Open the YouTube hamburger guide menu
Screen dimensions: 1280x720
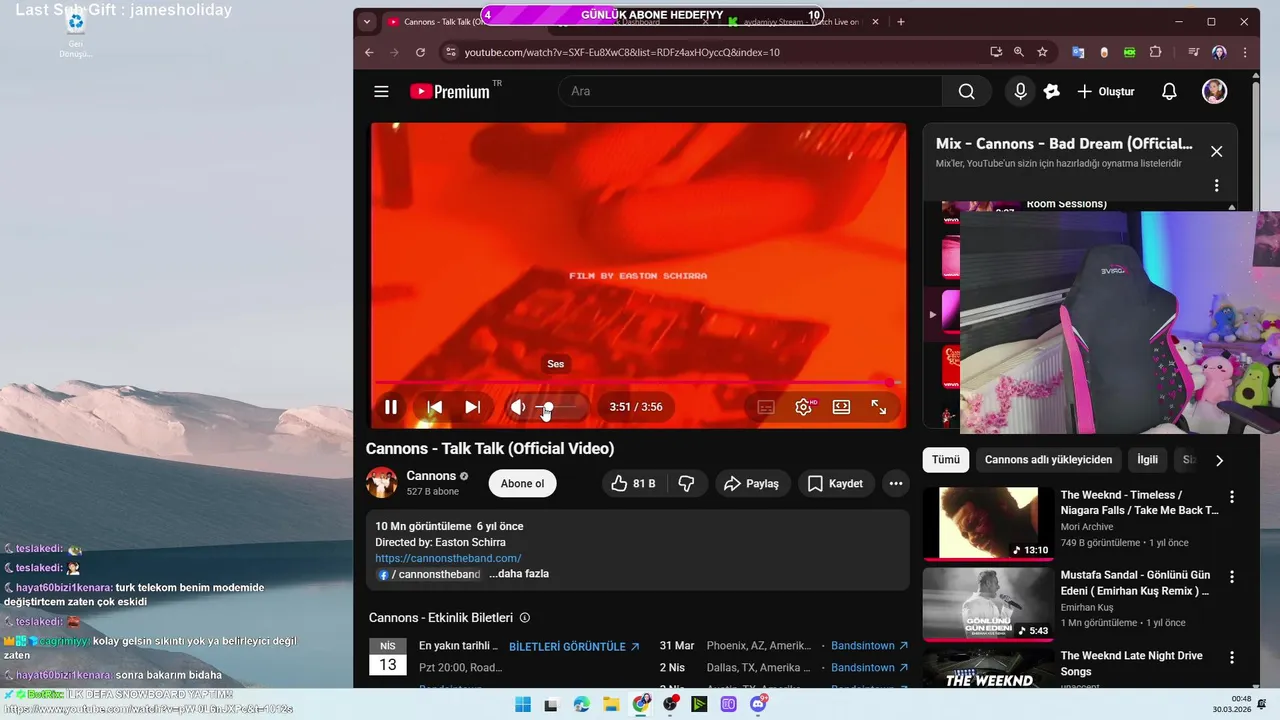point(381,91)
